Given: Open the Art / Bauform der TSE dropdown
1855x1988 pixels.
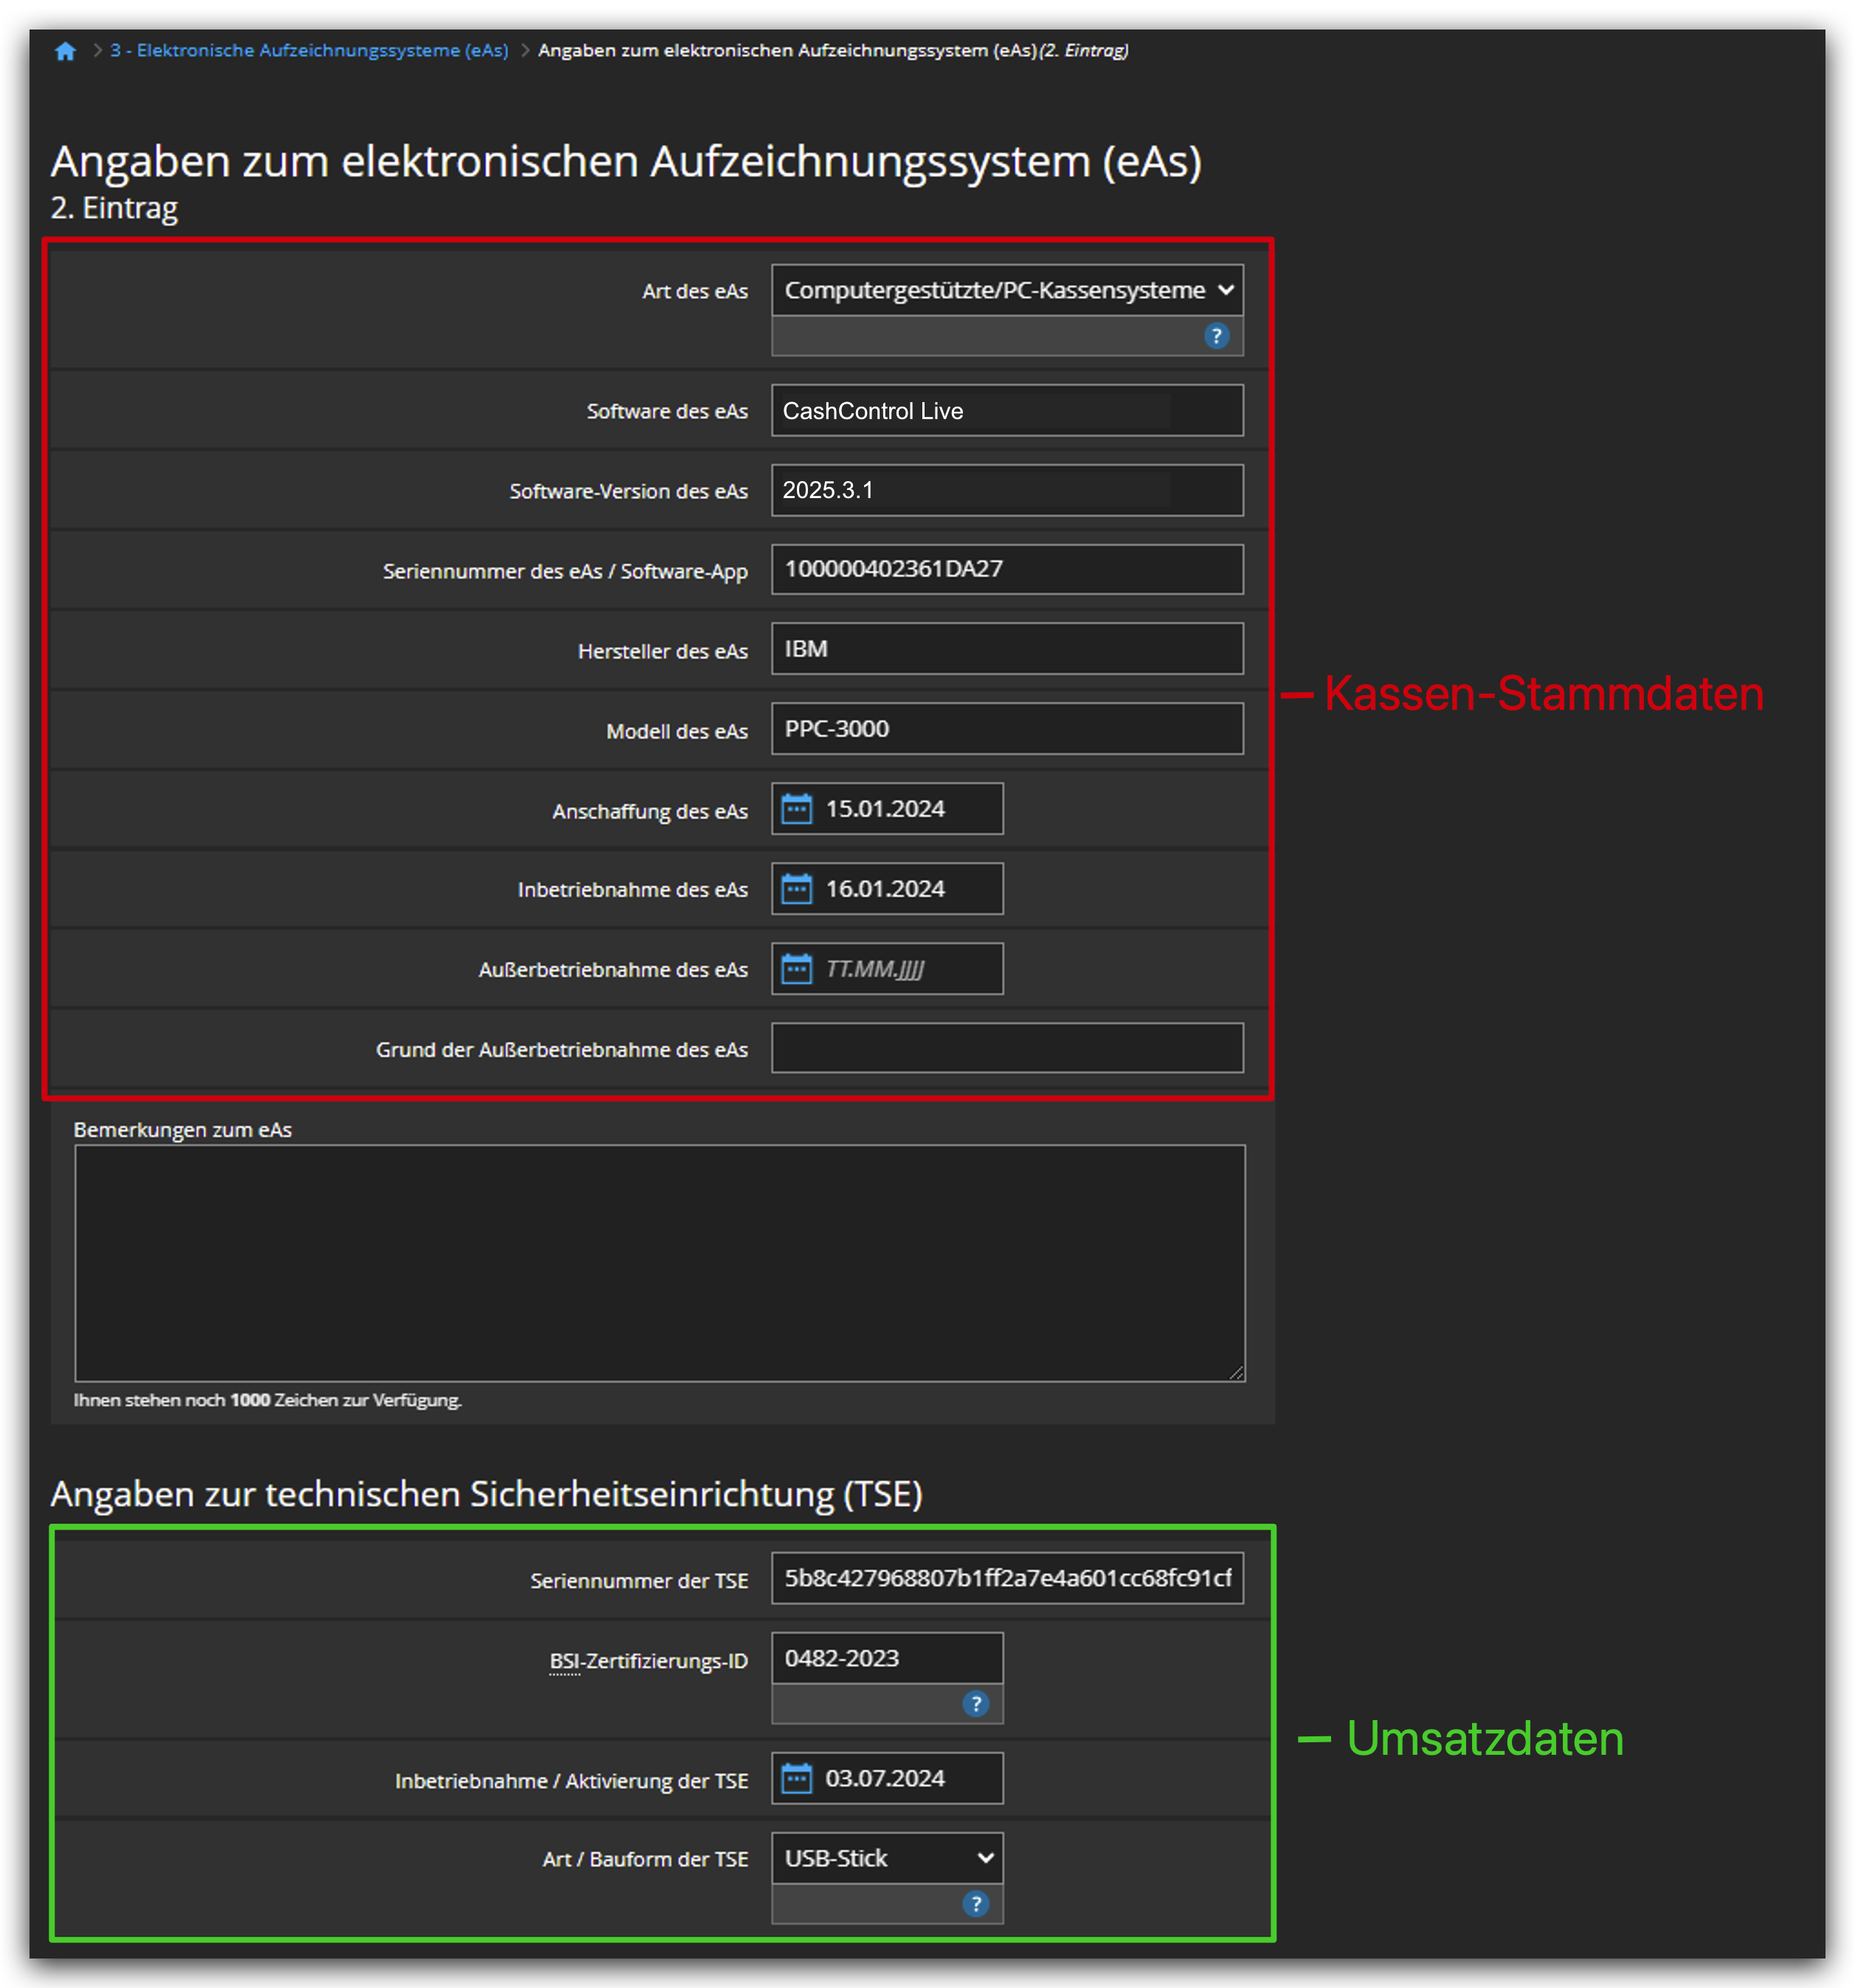Looking at the screenshot, I should coord(887,1858).
